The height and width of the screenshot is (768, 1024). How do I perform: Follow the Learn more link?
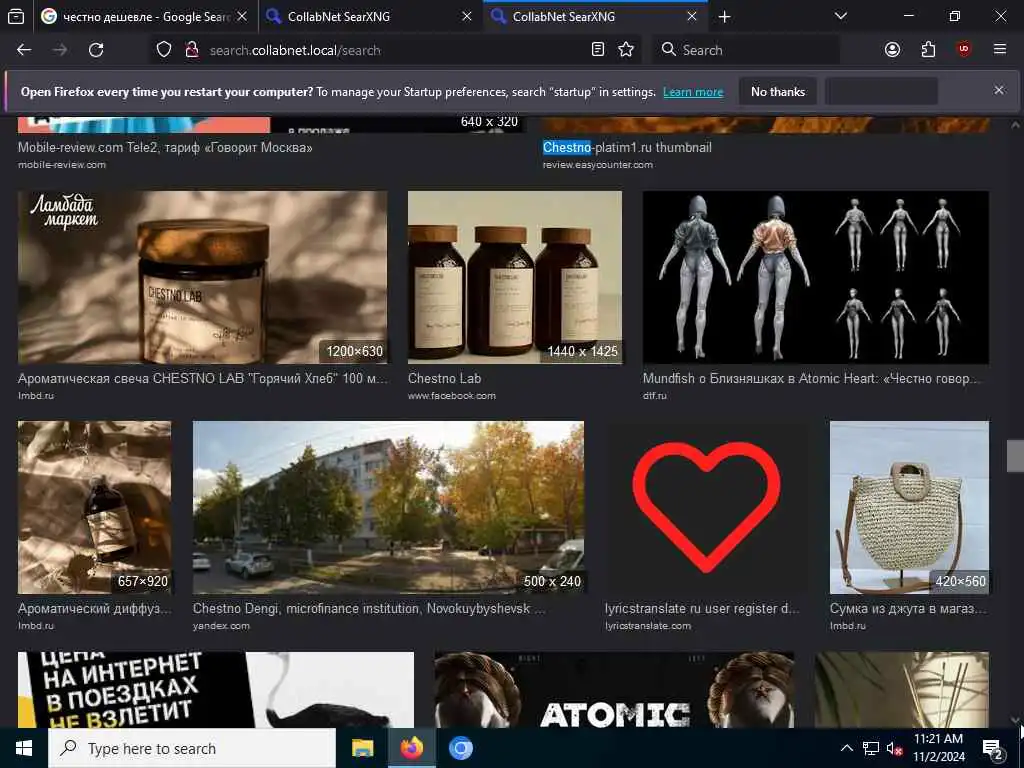[693, 92]
